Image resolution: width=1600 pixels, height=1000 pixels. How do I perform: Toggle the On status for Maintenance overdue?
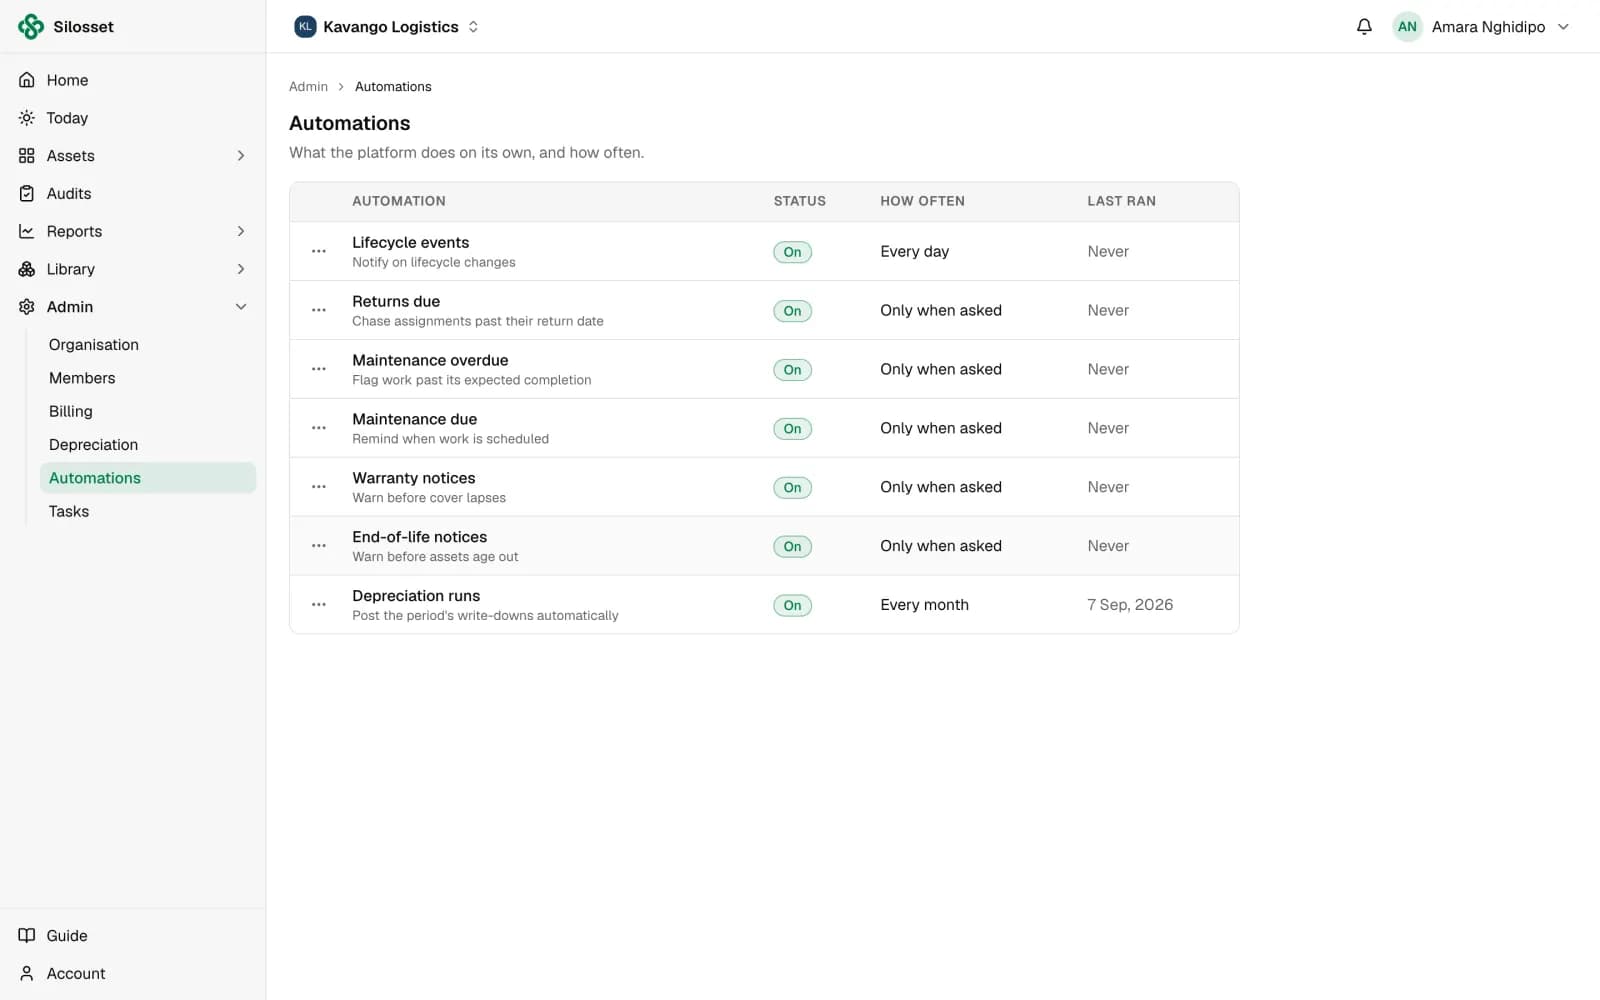[792, 370]
